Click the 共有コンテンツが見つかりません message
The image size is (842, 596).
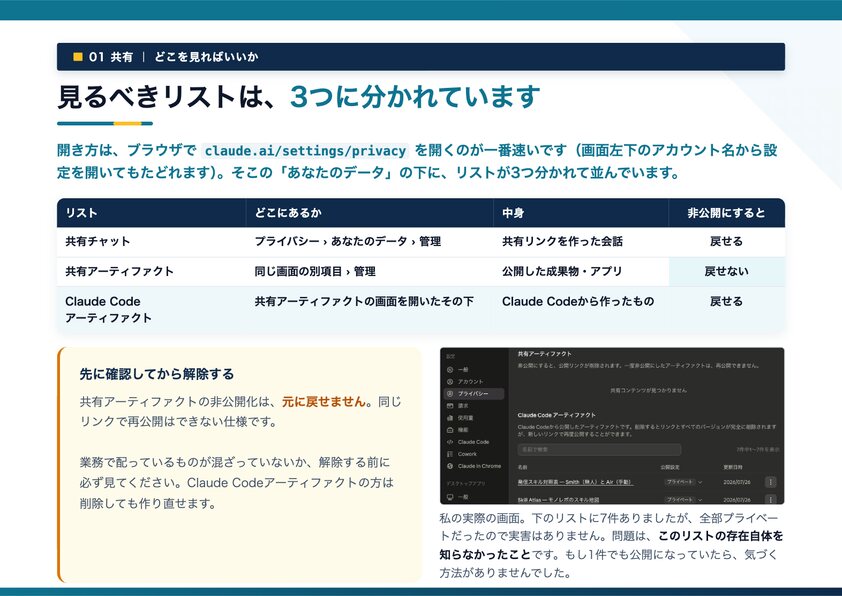point(648,390)
